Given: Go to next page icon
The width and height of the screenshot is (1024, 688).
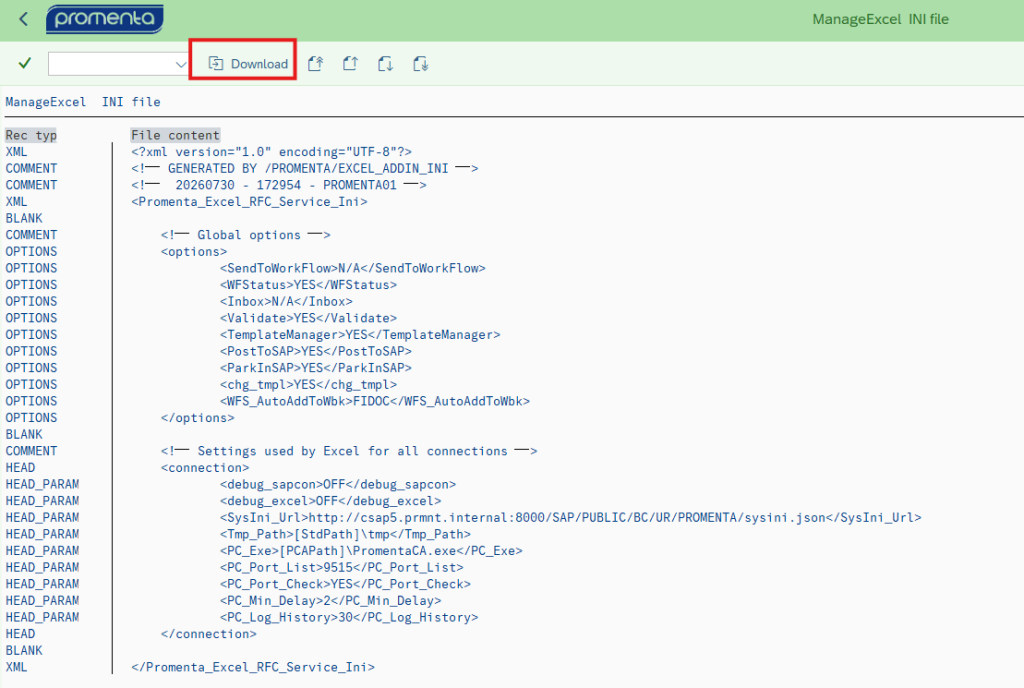Looking at the screenshot, I should pyautogui.click(x=385, y=63).
